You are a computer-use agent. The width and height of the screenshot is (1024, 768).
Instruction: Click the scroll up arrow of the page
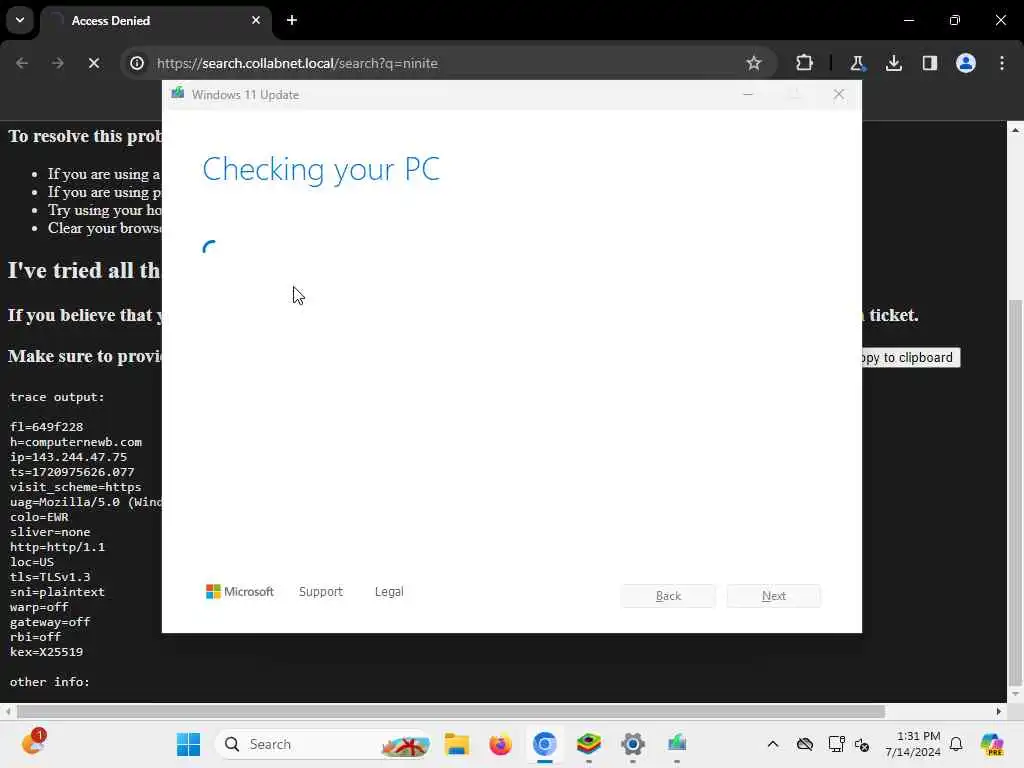pyautogui.click(x=1015, y=130)
